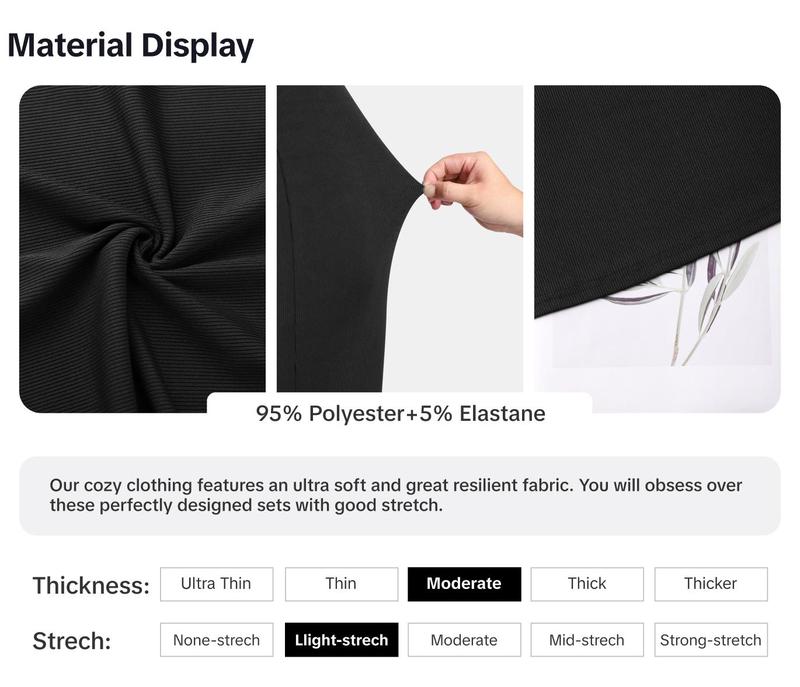Click the 95% Polyester+5% Elastane label
The width and height of the screenshot is (800, 687).
(x=401, y=413)
